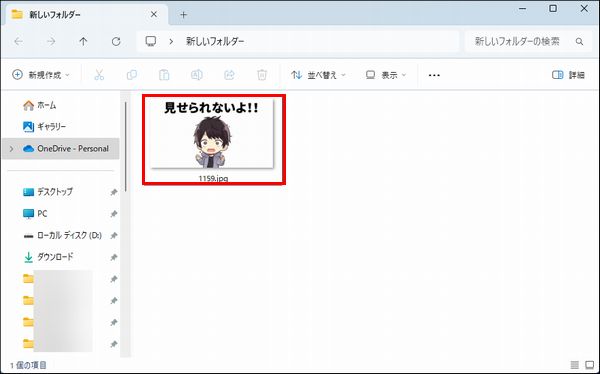Open デスクトップ in quick access
Image resolution: width=600 pixels, height=374 pixels.
55,192
